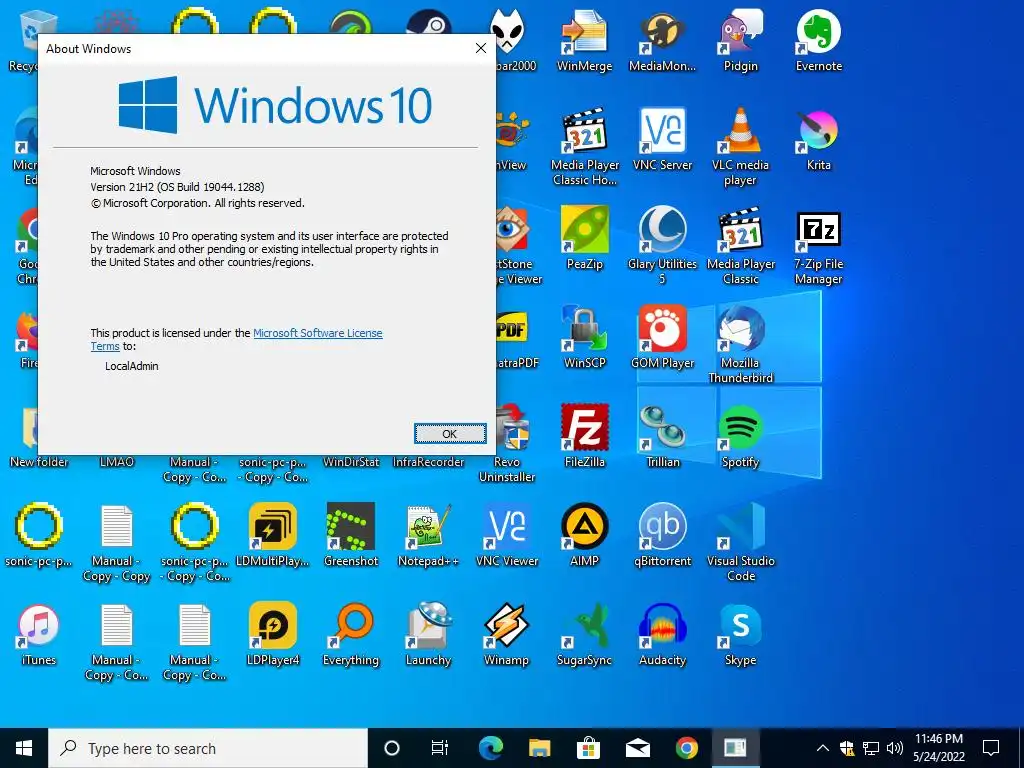Launch VLC media player icon

(x=741, y=147)
